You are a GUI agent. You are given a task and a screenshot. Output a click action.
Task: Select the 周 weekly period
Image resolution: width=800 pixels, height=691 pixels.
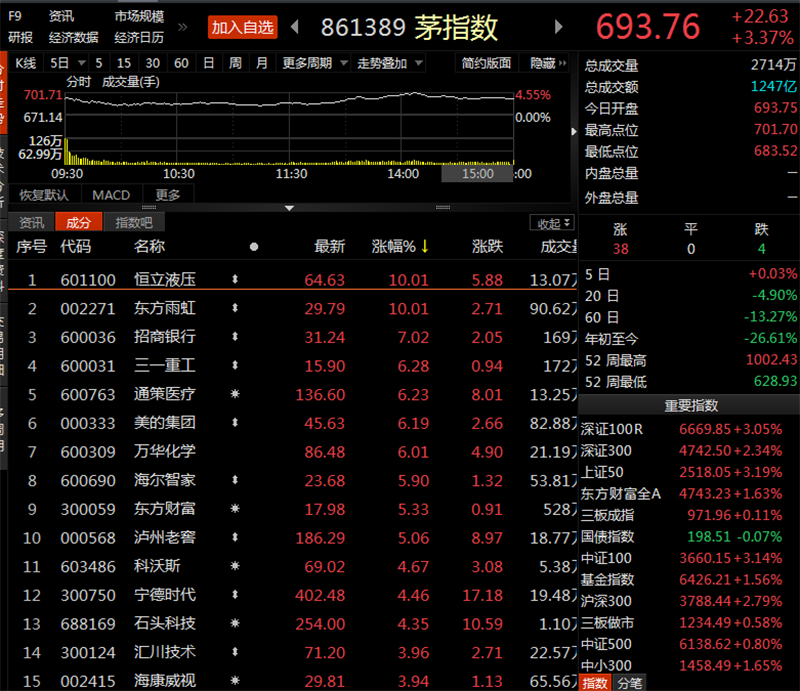tap(235, 63)
